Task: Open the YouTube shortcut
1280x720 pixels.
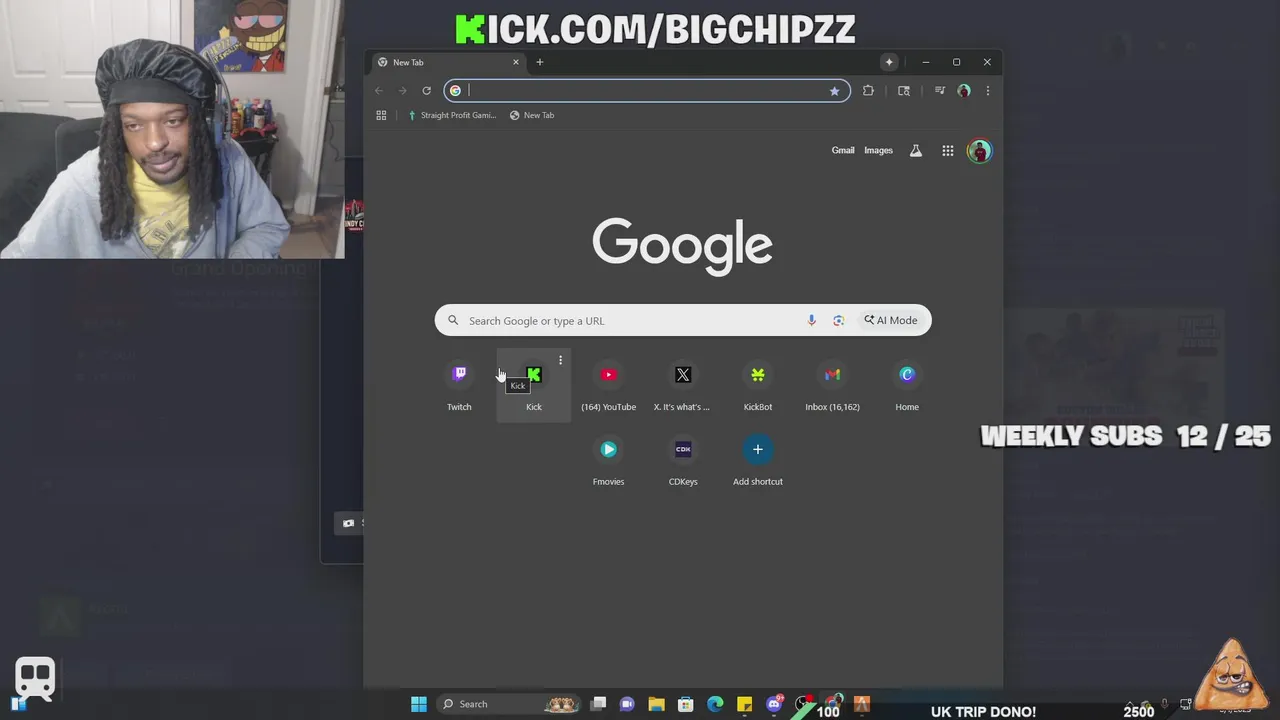Action: point(608,385)
